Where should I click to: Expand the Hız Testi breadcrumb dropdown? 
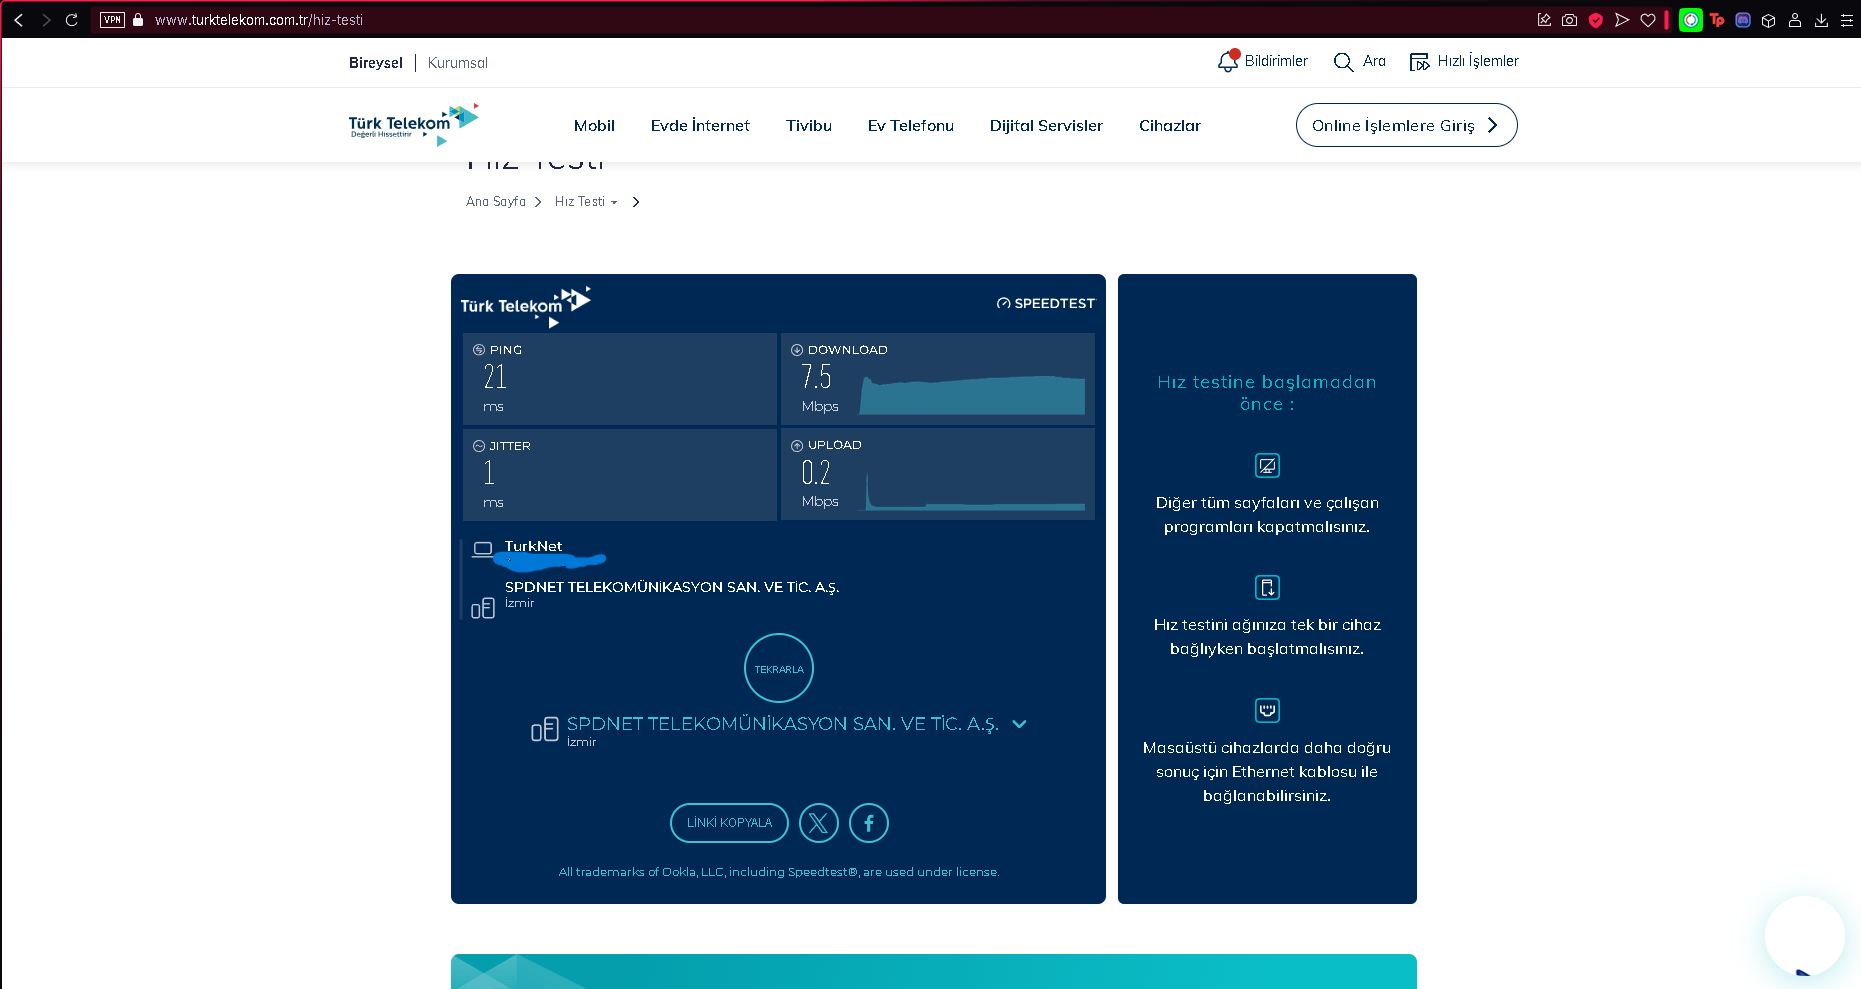click(586, 202)
